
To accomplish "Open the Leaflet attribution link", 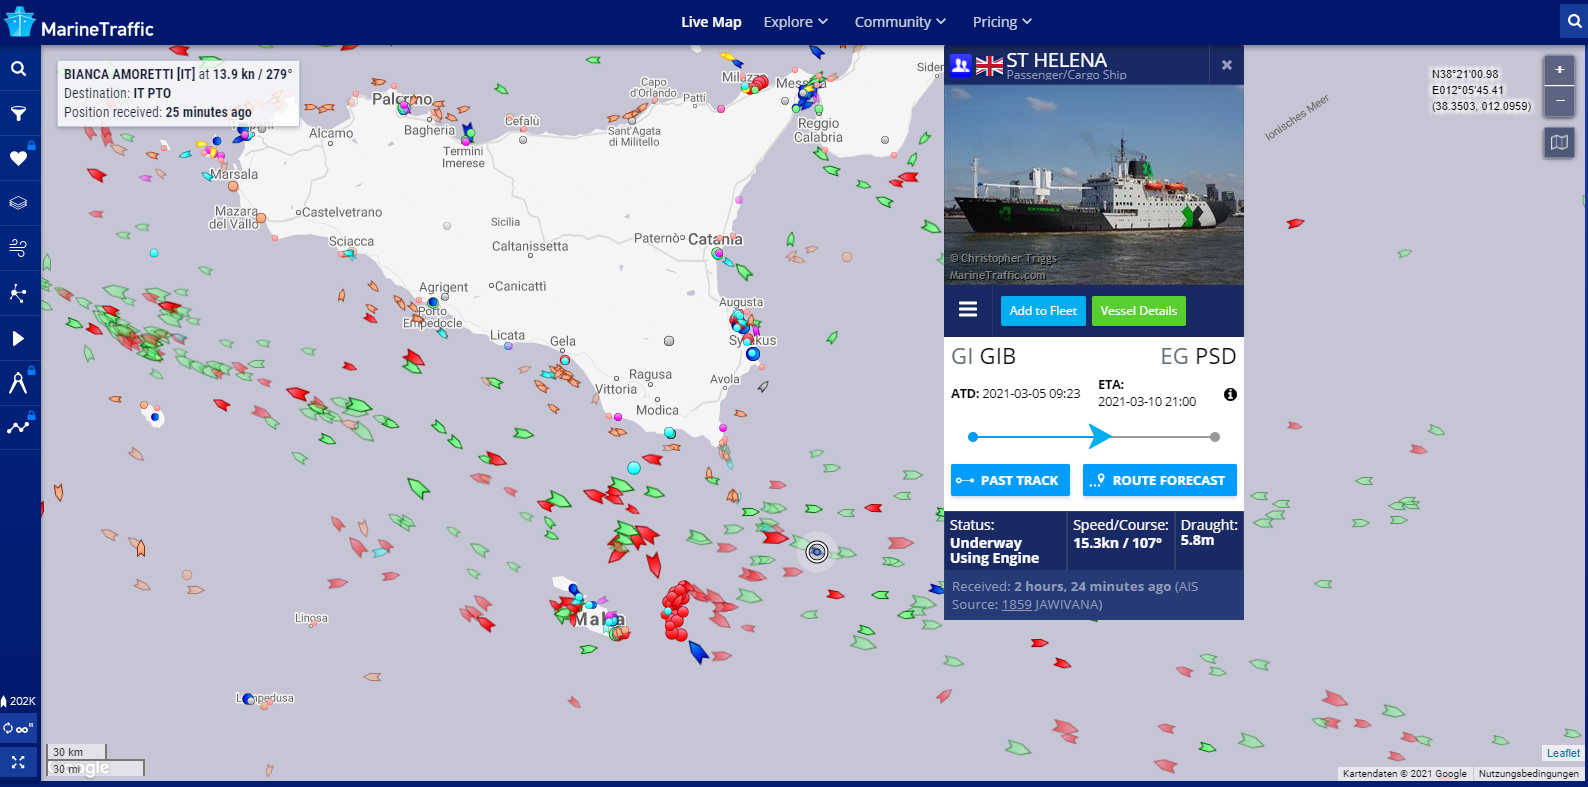I will point(1563,753).
